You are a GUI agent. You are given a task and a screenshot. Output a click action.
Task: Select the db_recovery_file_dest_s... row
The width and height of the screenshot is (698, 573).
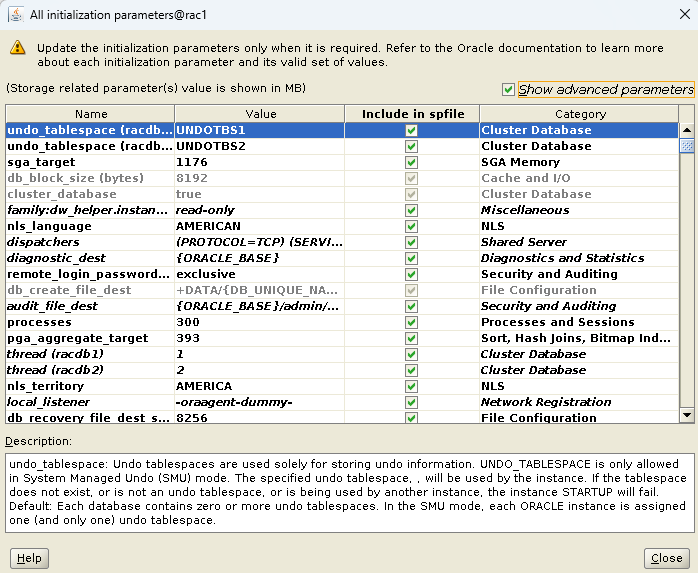(342, 417)
